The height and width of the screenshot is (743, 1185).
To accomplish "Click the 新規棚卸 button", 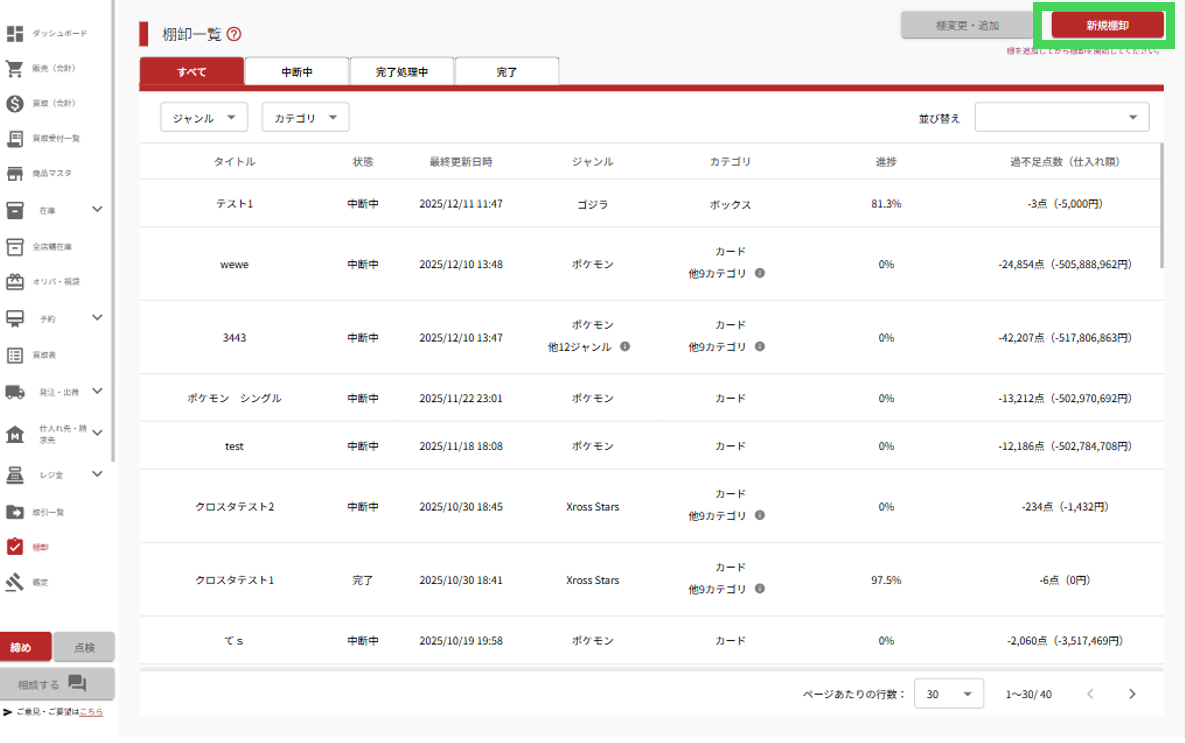I will 1107,25.
